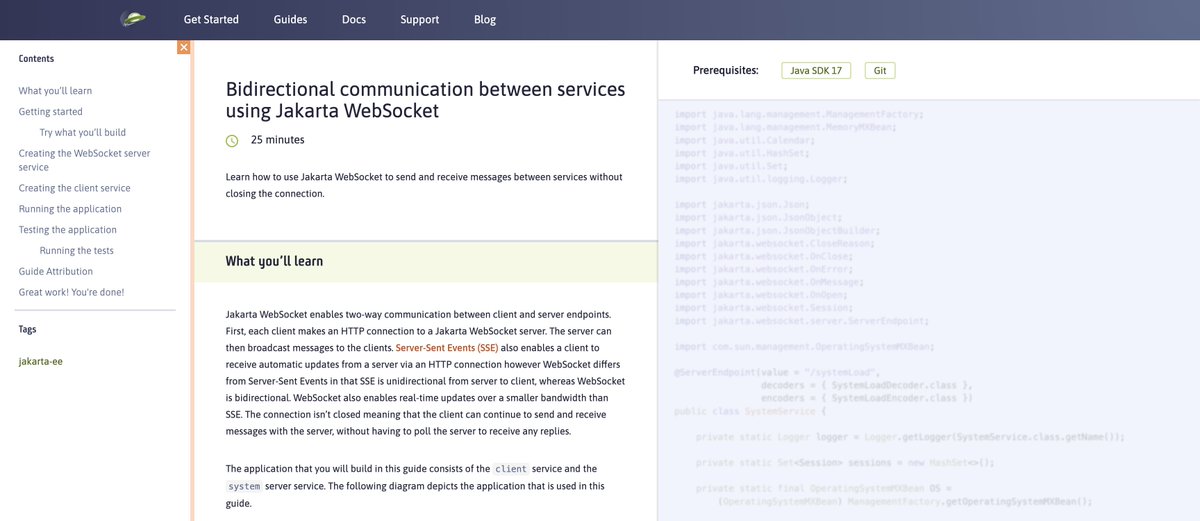Open the Get Started menu
This screenshot has width=1200, height=521.
pos(211,19)
